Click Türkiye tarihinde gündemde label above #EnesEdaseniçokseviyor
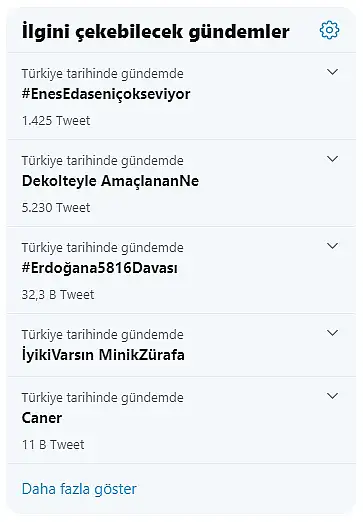 [x=103, y=74]
